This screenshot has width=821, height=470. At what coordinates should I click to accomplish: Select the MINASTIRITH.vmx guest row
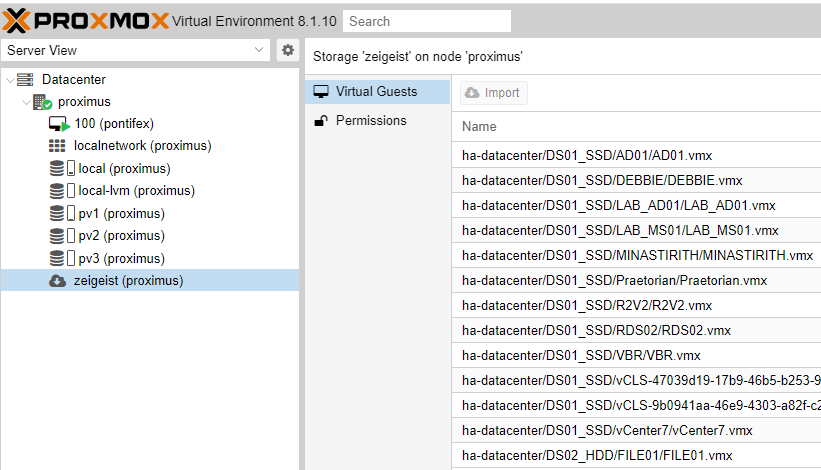[636, 255]
